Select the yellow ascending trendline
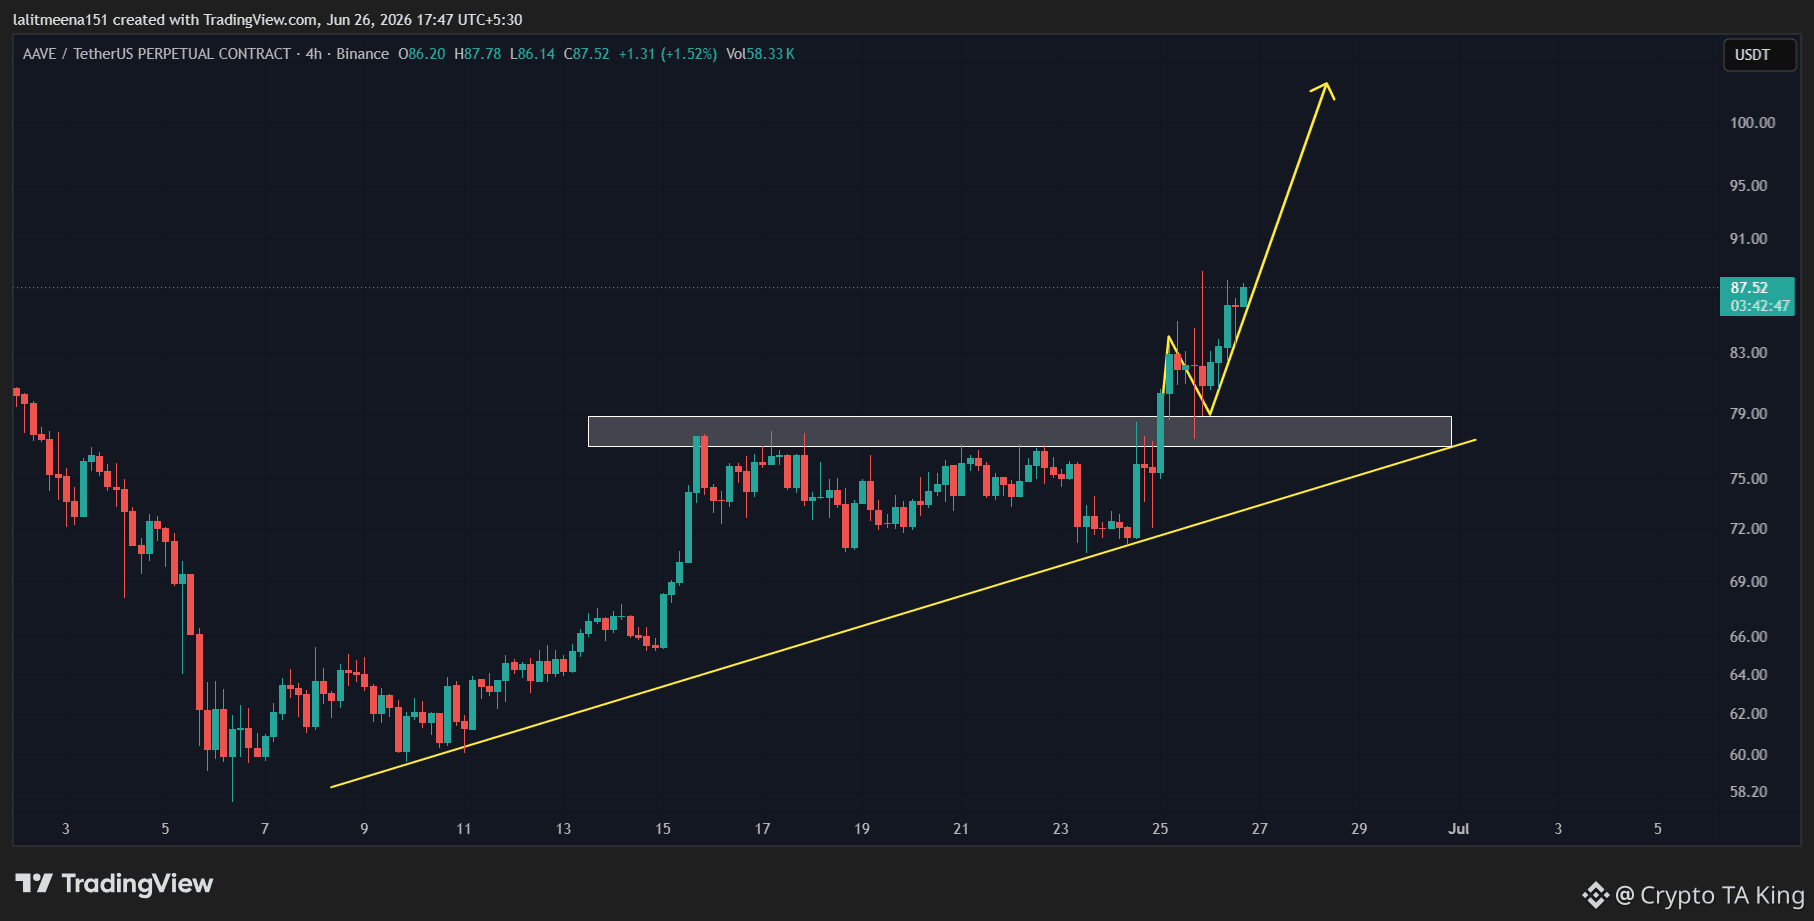 [x=903, y=613]
